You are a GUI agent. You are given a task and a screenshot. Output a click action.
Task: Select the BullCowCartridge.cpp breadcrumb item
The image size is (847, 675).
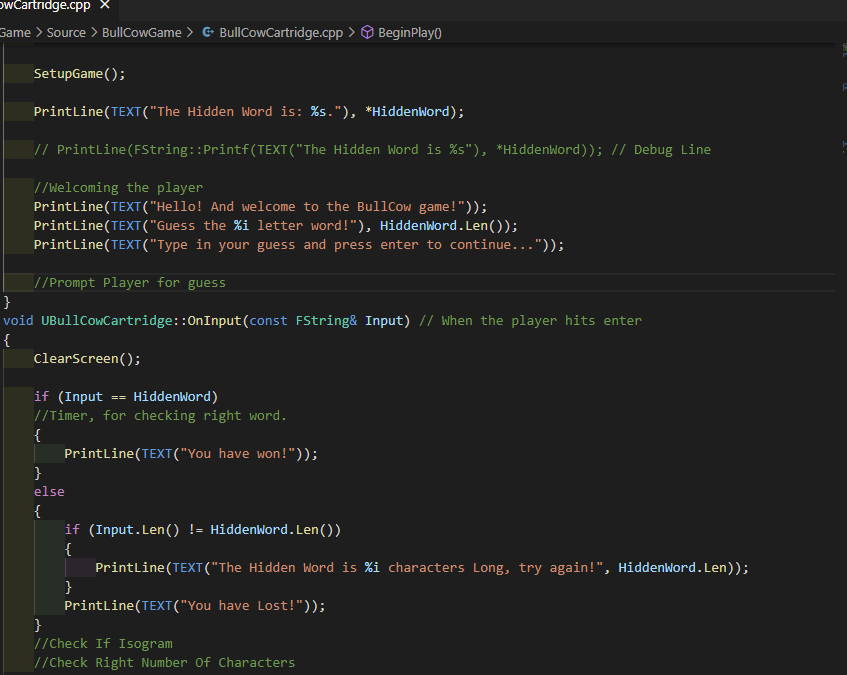280,32
